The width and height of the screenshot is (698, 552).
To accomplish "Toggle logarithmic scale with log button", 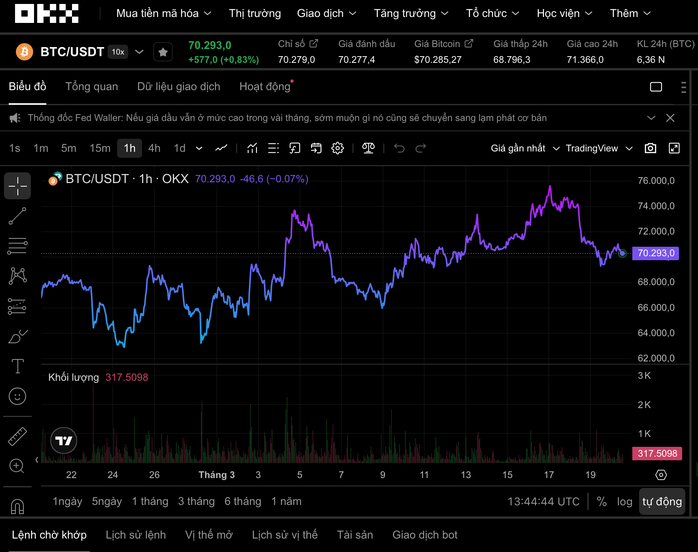I will pos(625,501).
